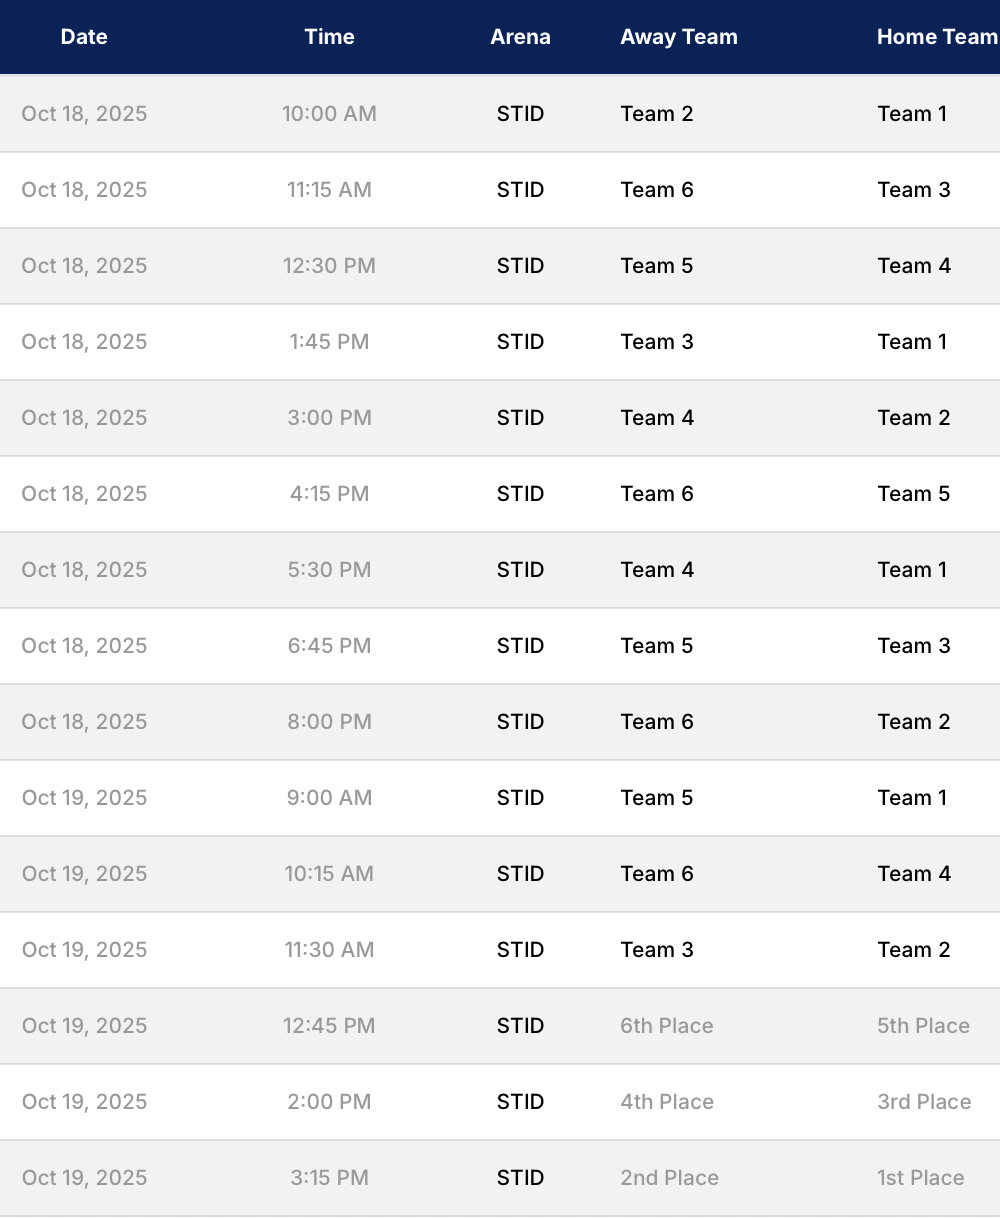Image resolution: width=1000 pixels, height=1218 pixels.
Task: Select Team 4 home team at 10:15 AM
Action: point(914,874)
